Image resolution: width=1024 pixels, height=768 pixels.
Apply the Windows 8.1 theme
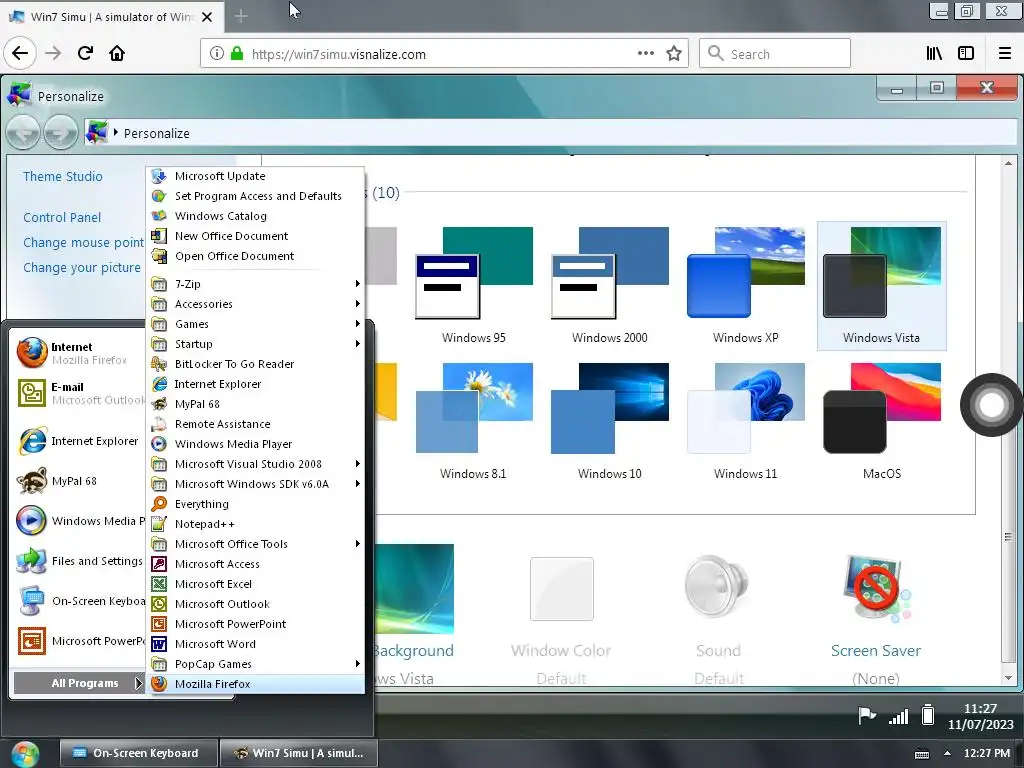coord(474,422)
